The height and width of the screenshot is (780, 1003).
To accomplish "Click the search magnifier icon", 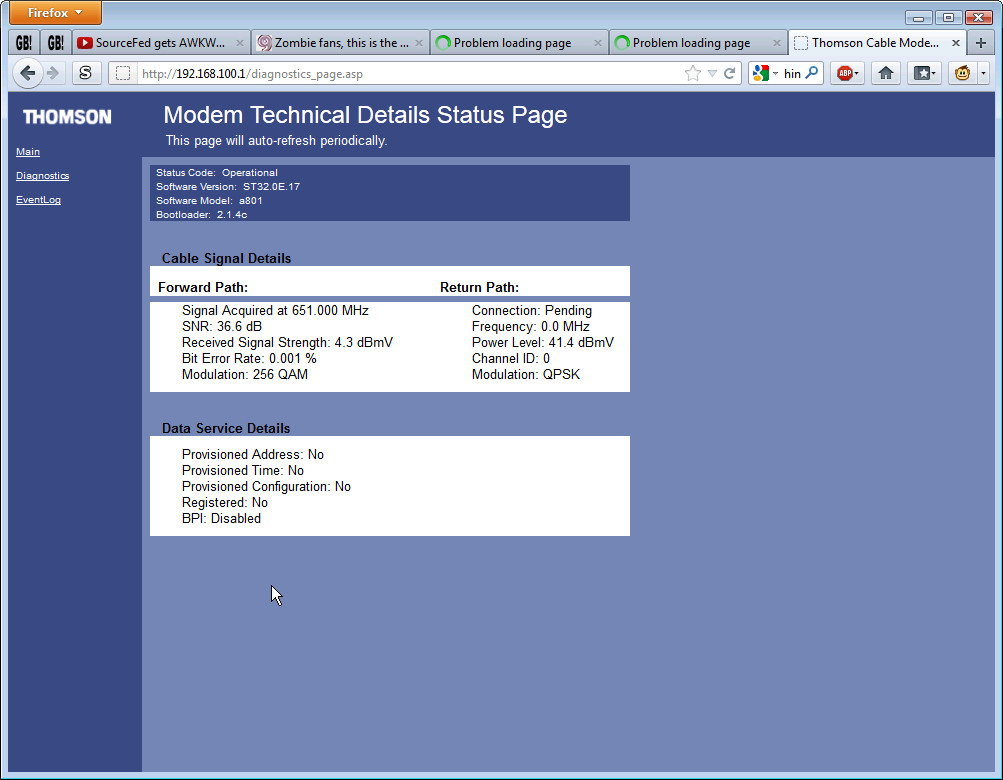I will pos(812,73).
